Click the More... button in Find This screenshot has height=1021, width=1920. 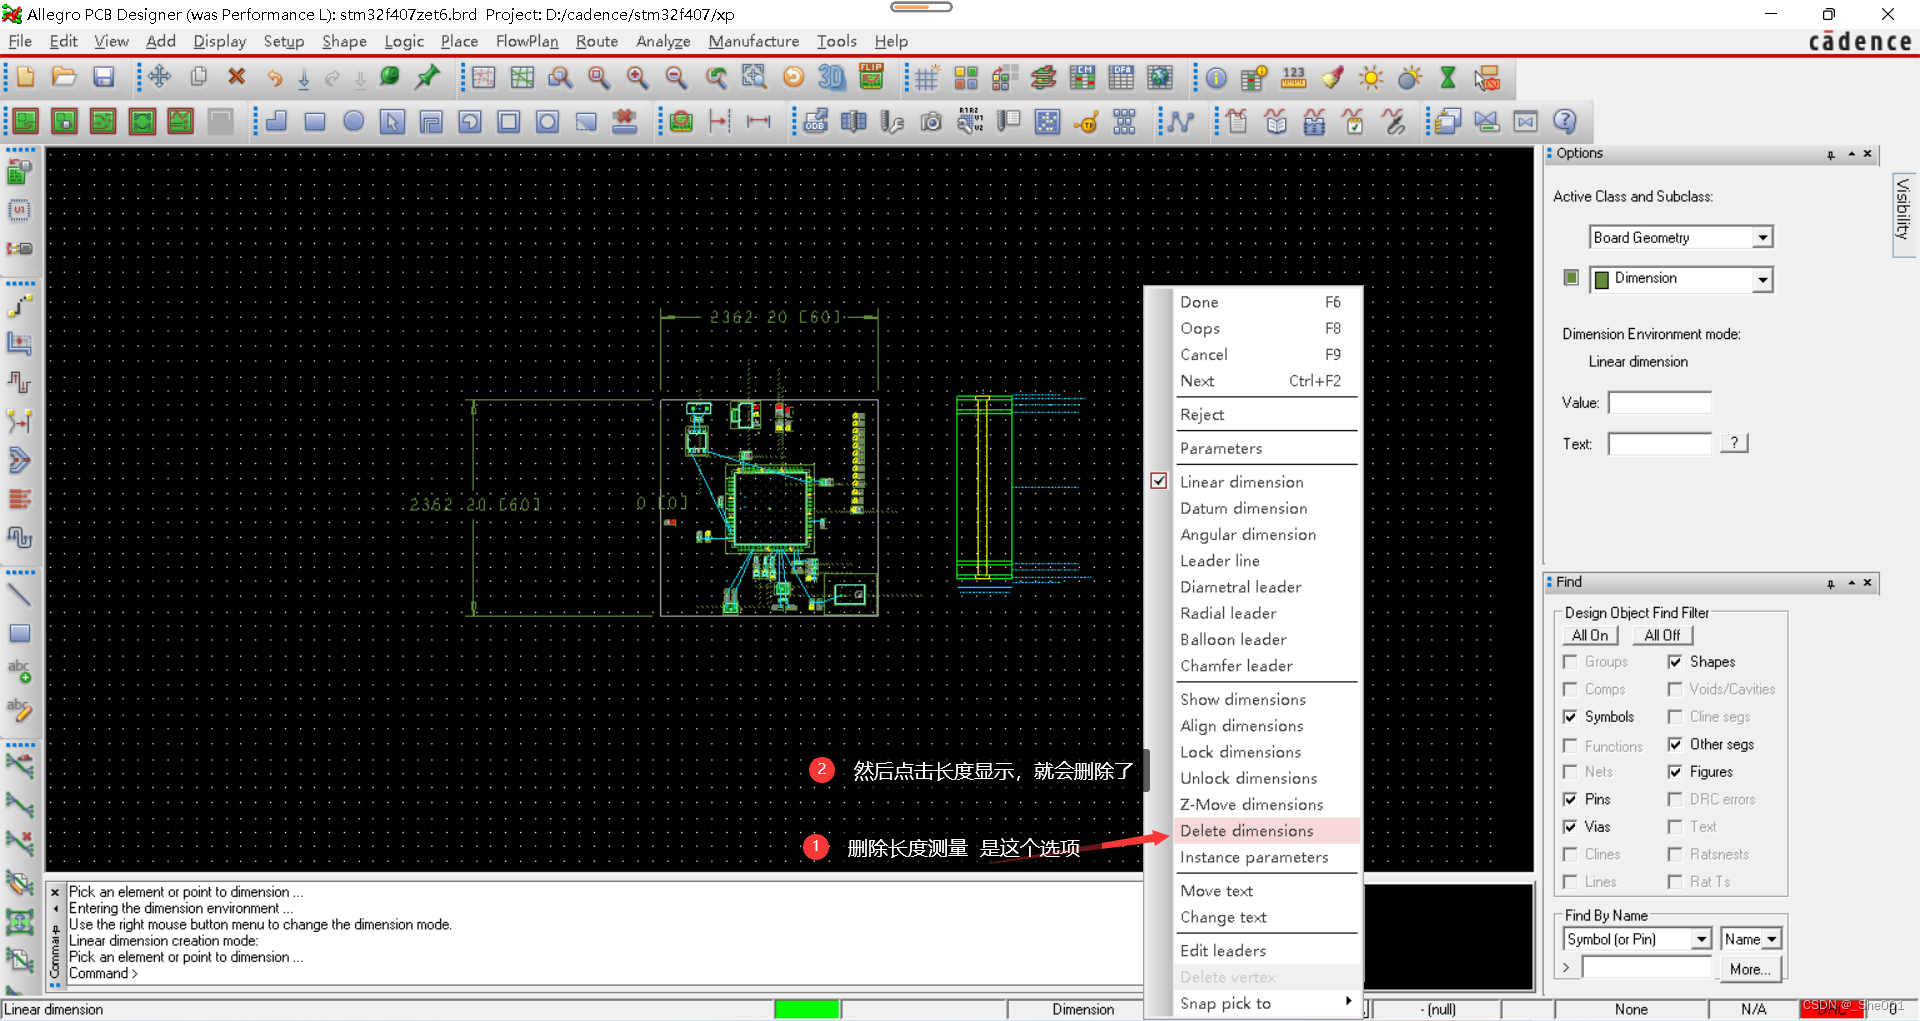click(x=1749, y=969)
